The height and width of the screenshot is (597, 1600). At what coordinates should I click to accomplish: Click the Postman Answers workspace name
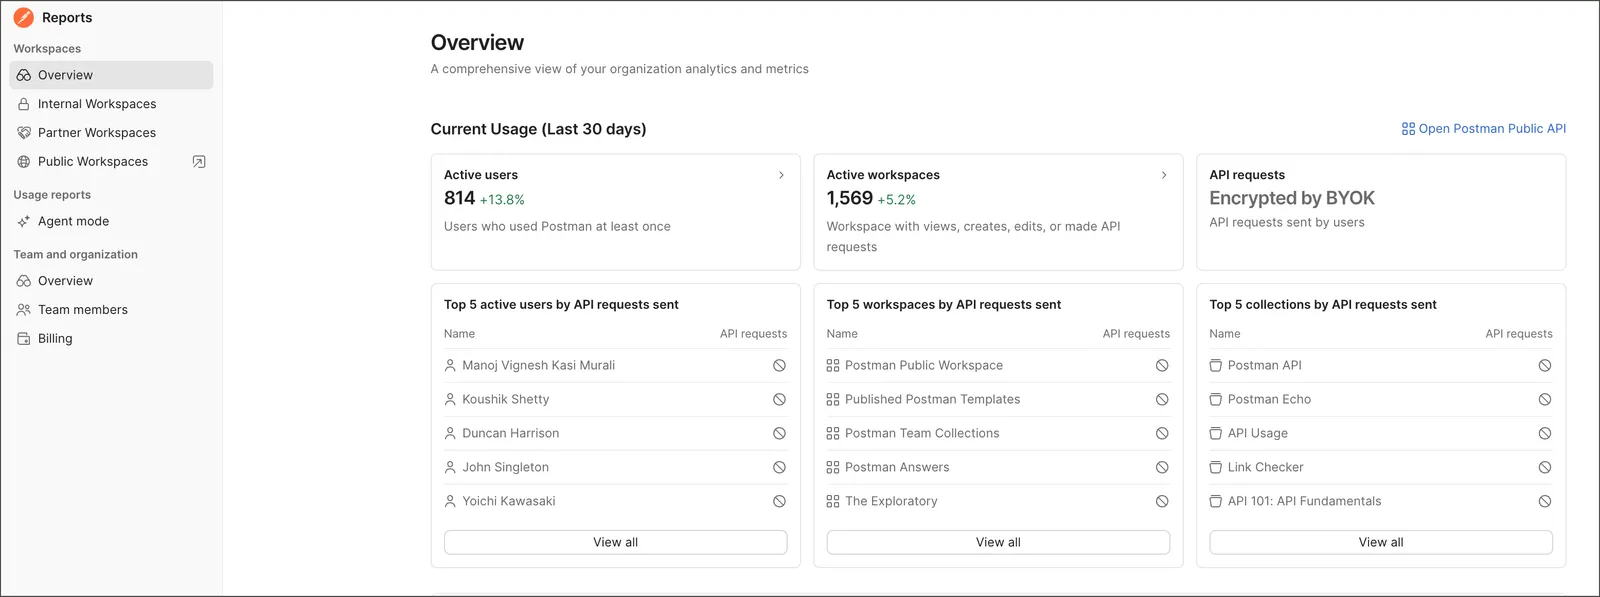[x=897, y=468]
